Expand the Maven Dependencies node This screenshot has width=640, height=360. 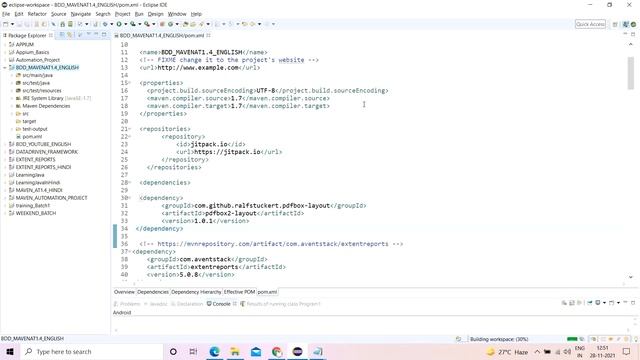(x=12, y=106)
